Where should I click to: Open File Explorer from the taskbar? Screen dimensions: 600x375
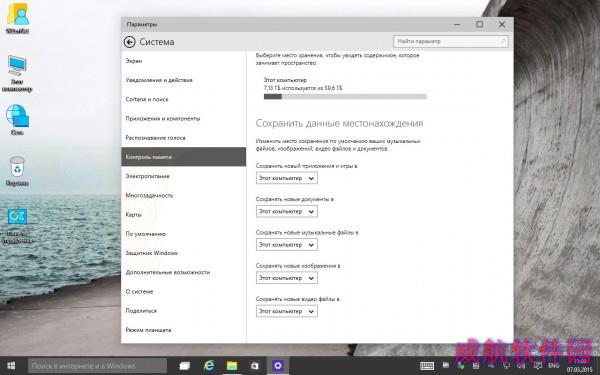[x=232, y=366]
